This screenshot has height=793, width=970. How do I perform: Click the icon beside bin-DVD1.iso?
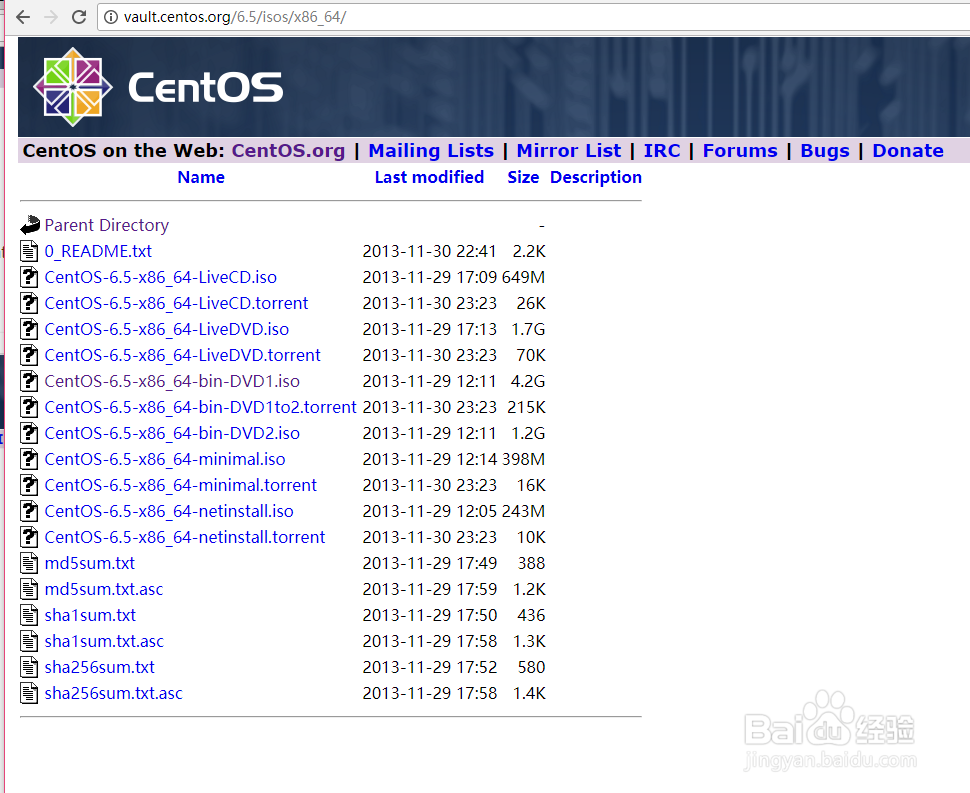coord(29,380)
